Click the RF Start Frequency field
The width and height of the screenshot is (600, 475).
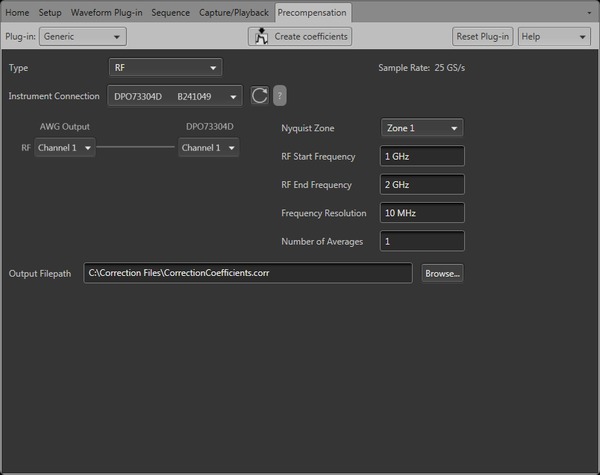pyautogui.click(x=423, y=157)
